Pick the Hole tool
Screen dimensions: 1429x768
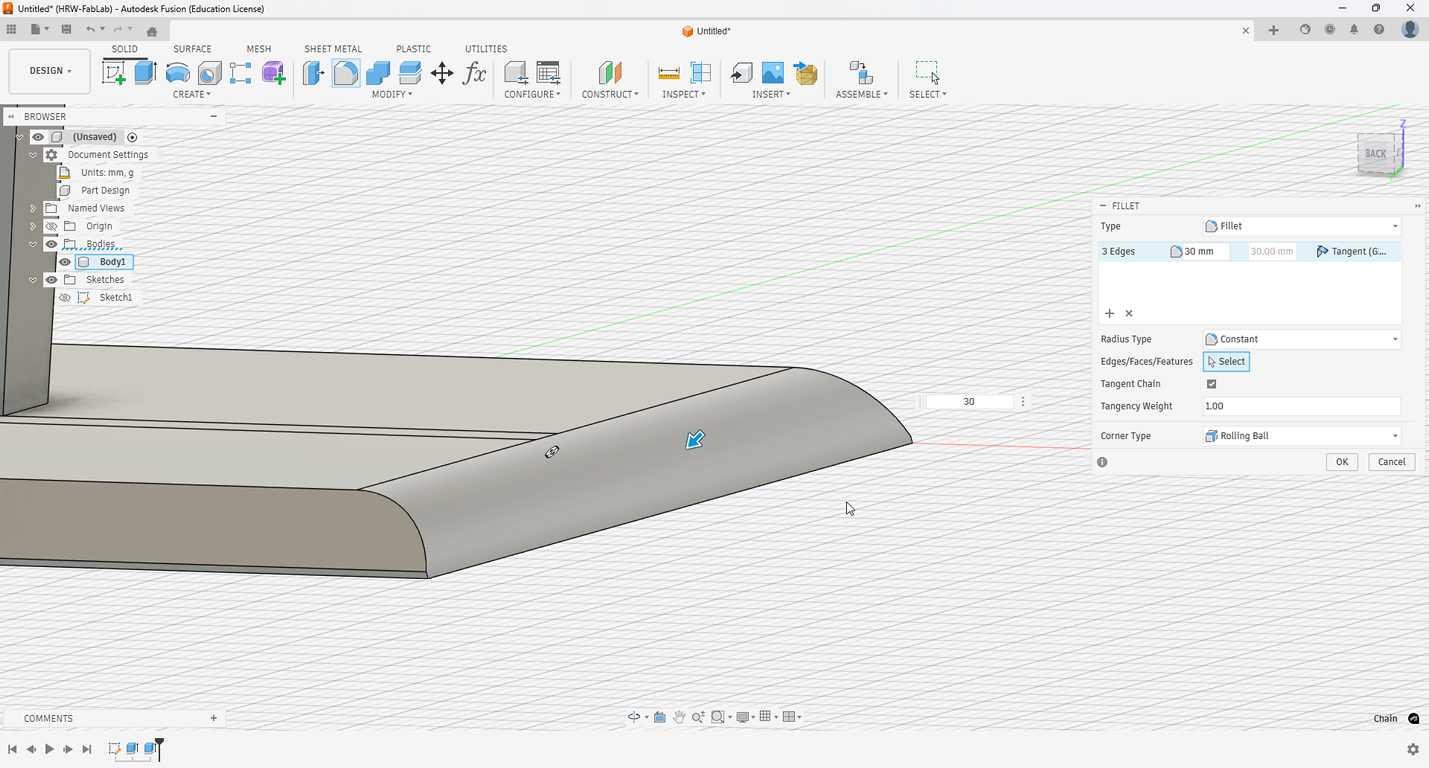click(209, 72)
